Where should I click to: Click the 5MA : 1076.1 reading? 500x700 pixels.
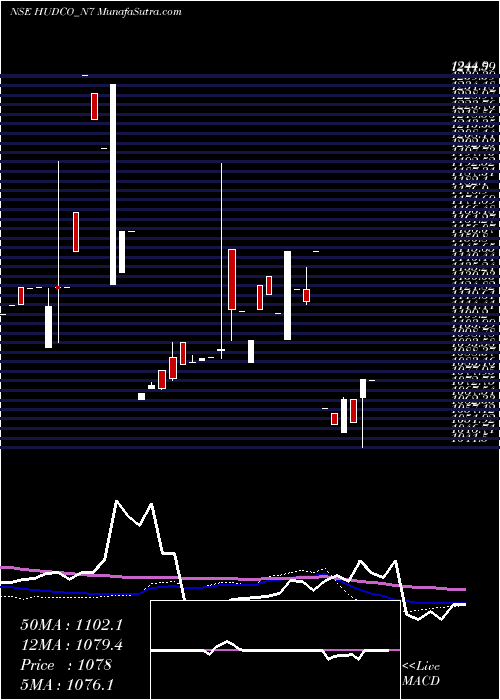(x=68, y=684)
